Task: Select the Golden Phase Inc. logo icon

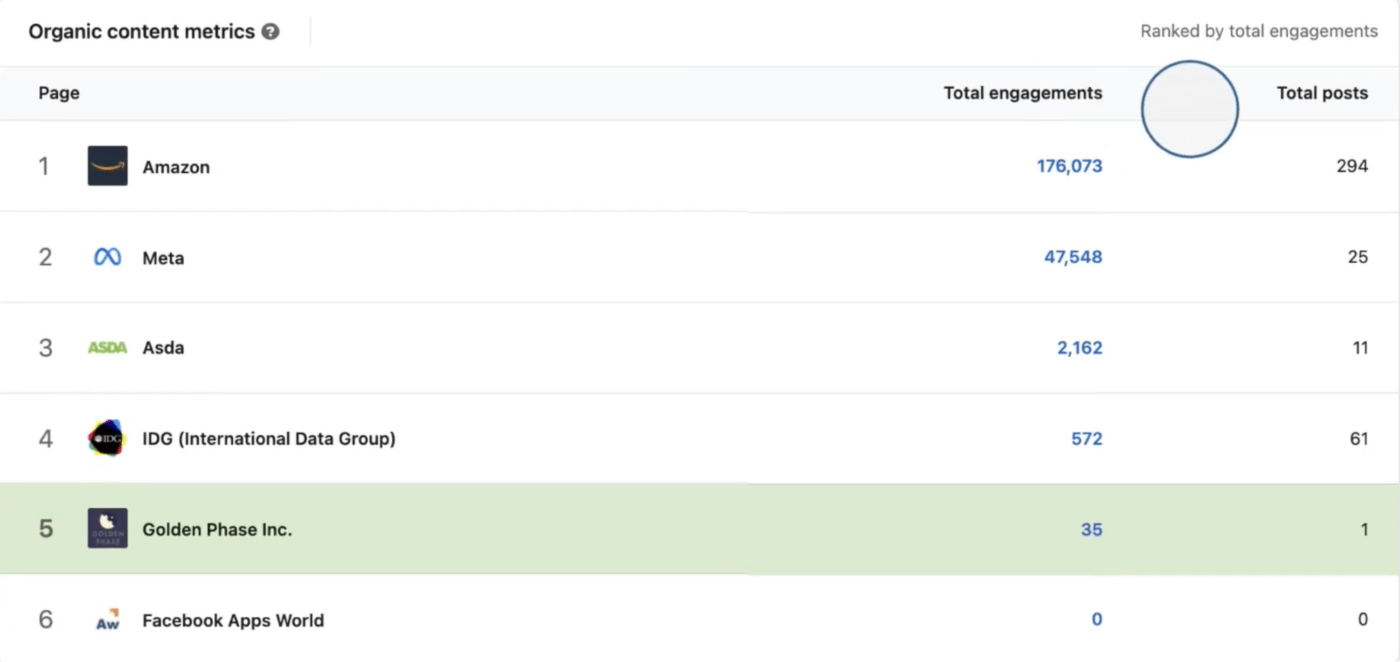Action: (107, 529)
